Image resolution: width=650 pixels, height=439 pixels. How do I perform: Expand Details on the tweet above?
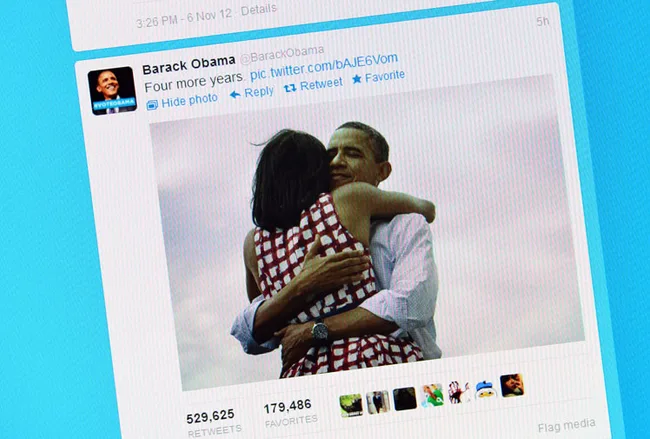click(x=259, y=10)
